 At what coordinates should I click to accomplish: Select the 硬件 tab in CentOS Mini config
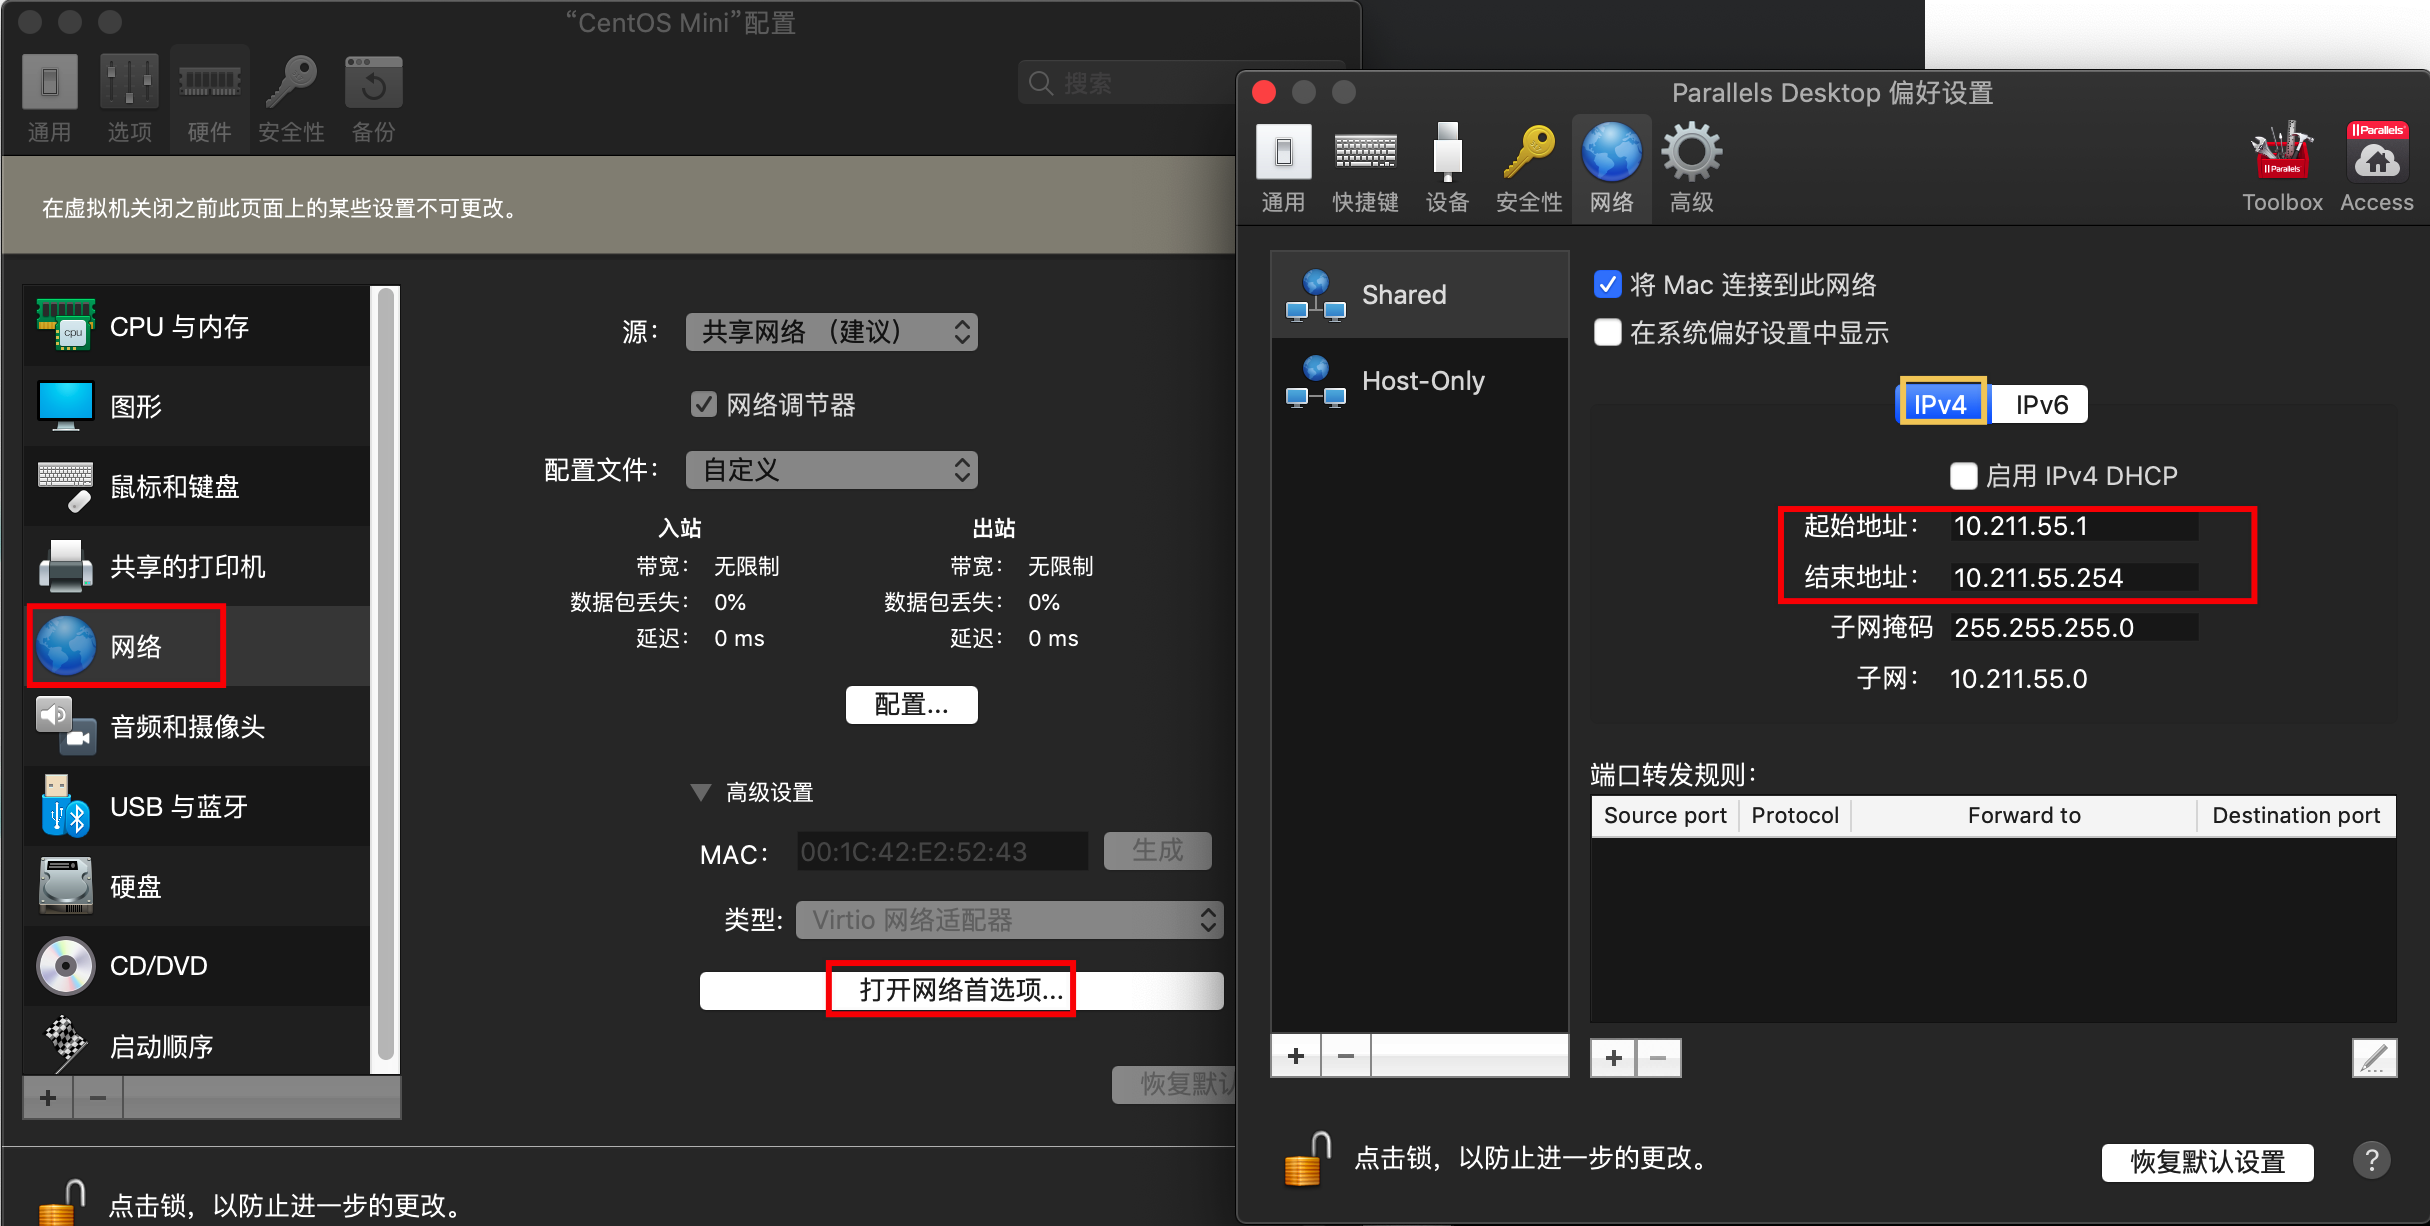coord(209,99)
